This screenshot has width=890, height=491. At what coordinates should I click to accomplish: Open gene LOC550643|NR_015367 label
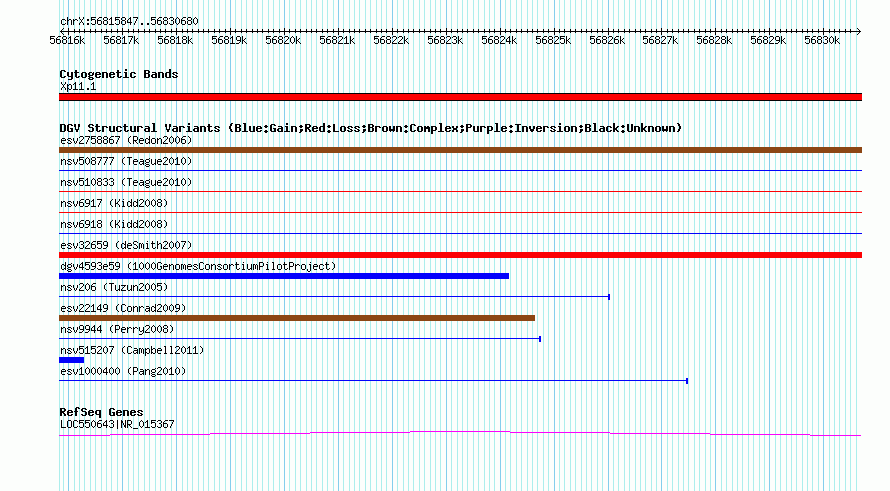[x=117, y=425]
